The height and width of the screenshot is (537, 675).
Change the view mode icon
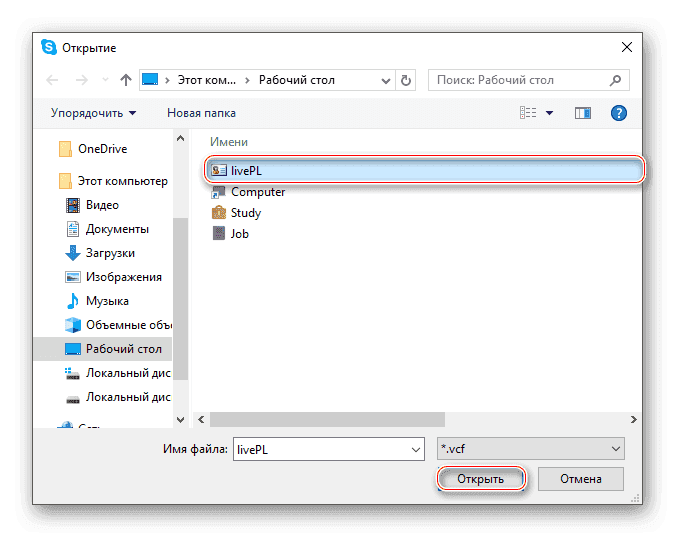[528, 113]
